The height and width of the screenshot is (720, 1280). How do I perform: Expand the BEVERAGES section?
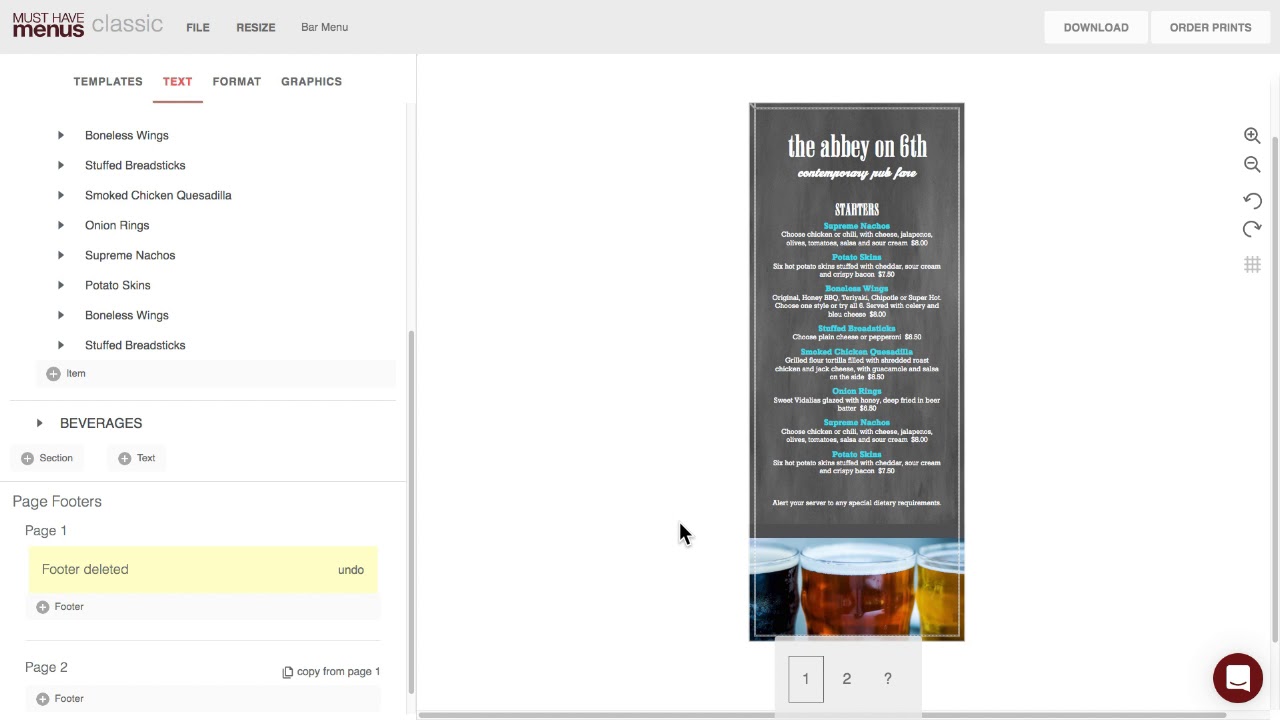point(40,423)
